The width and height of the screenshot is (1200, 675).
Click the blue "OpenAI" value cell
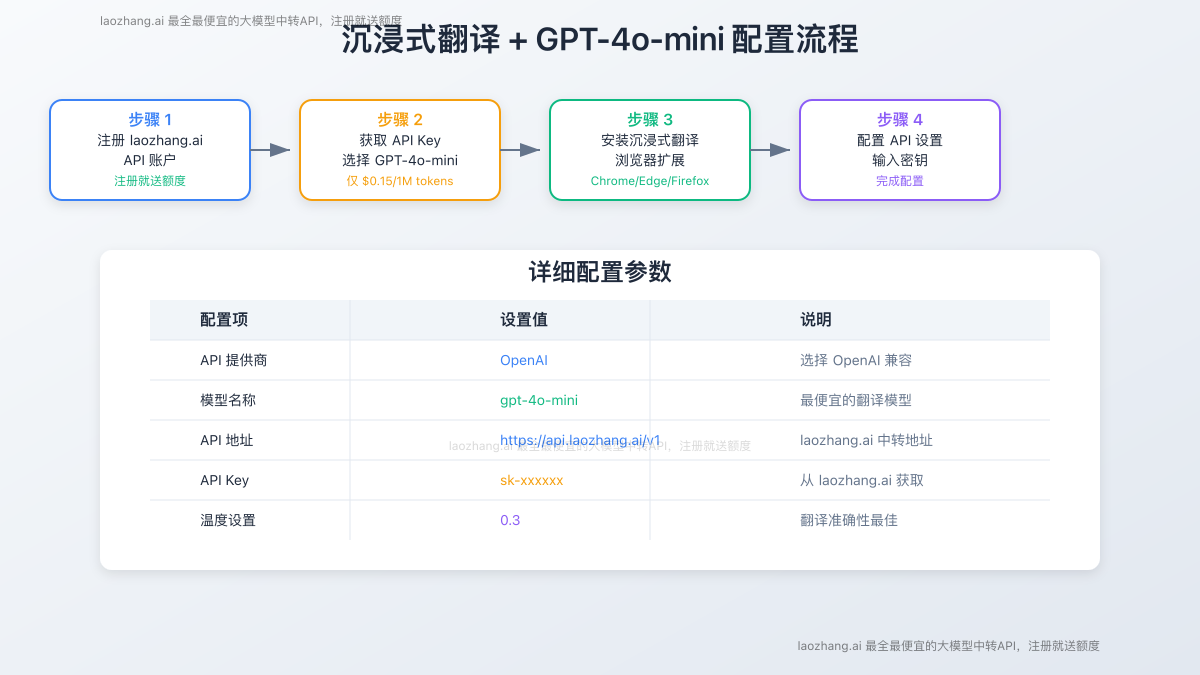(524, 360)
